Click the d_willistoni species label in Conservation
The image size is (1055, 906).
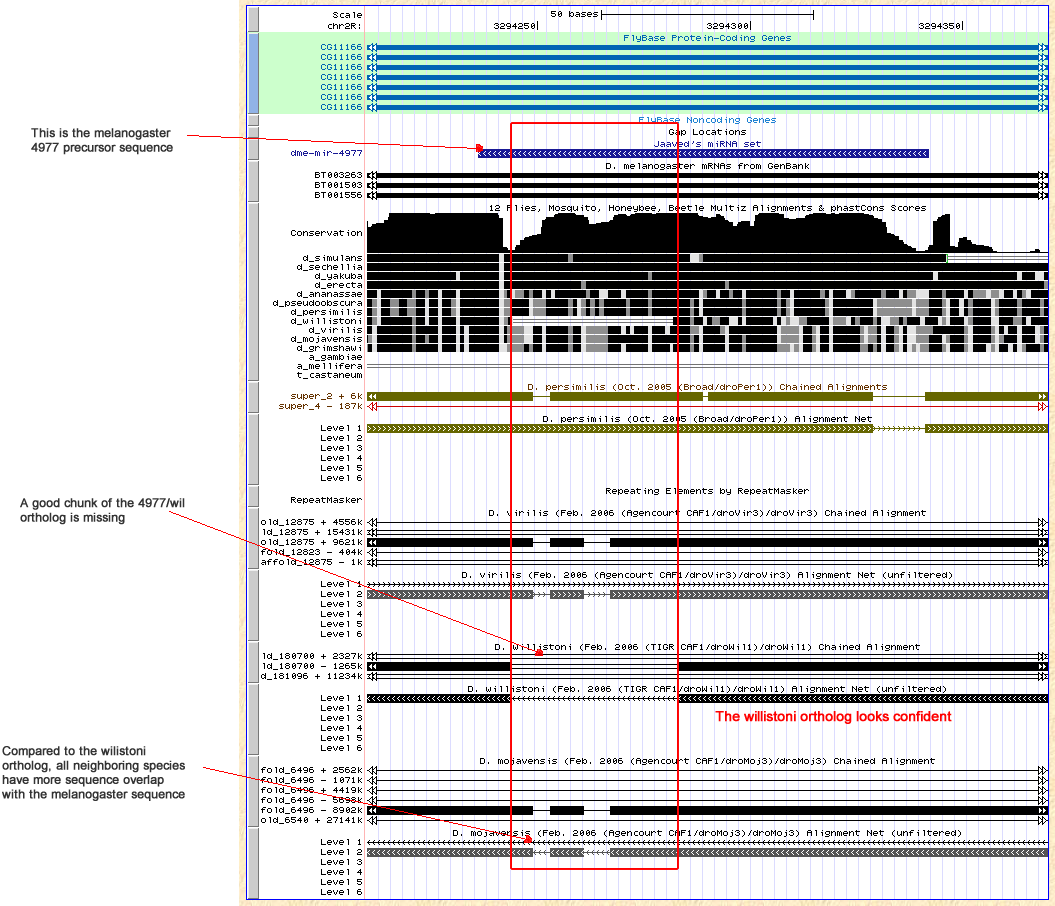pyautogui.click(x=327, y=320)
